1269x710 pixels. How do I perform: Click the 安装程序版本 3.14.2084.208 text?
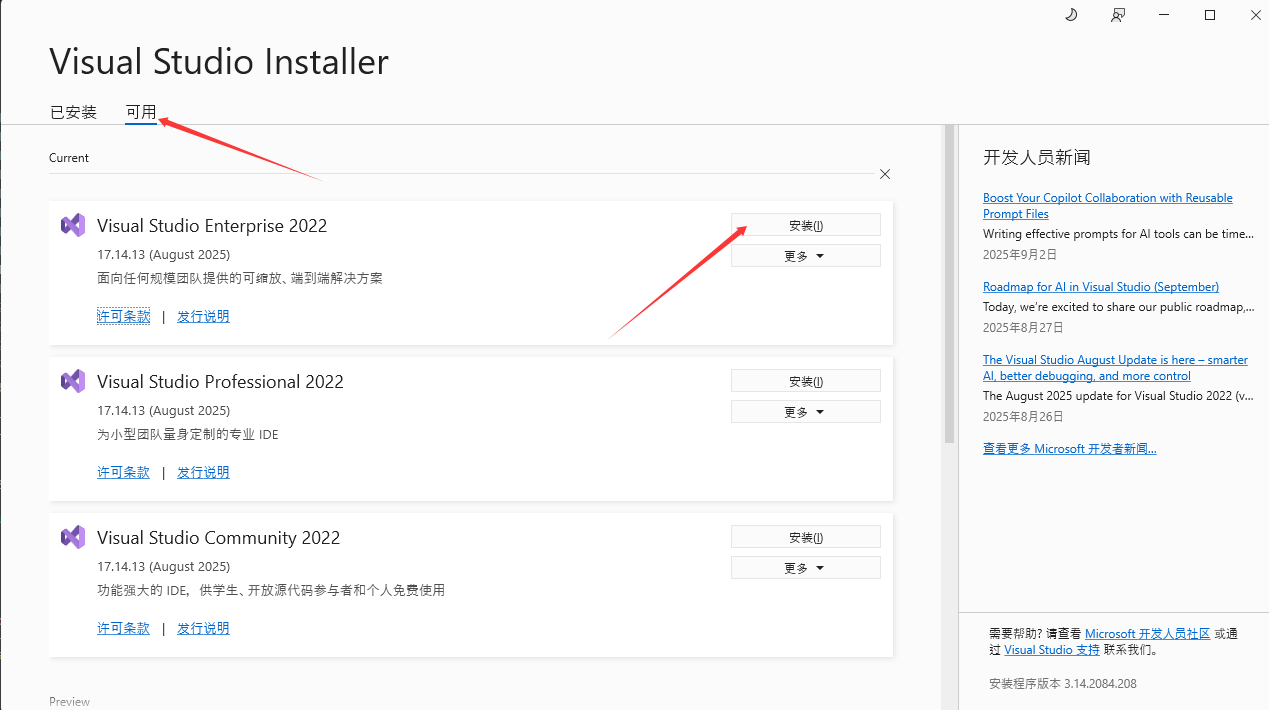tap(1063, 684)
